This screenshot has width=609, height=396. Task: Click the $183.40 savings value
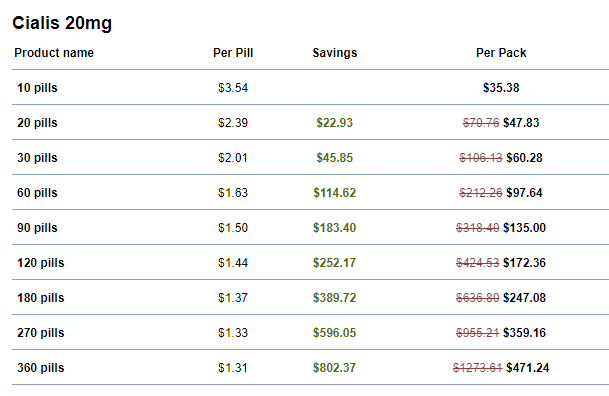pyautogui.click(x=335, y=228)
